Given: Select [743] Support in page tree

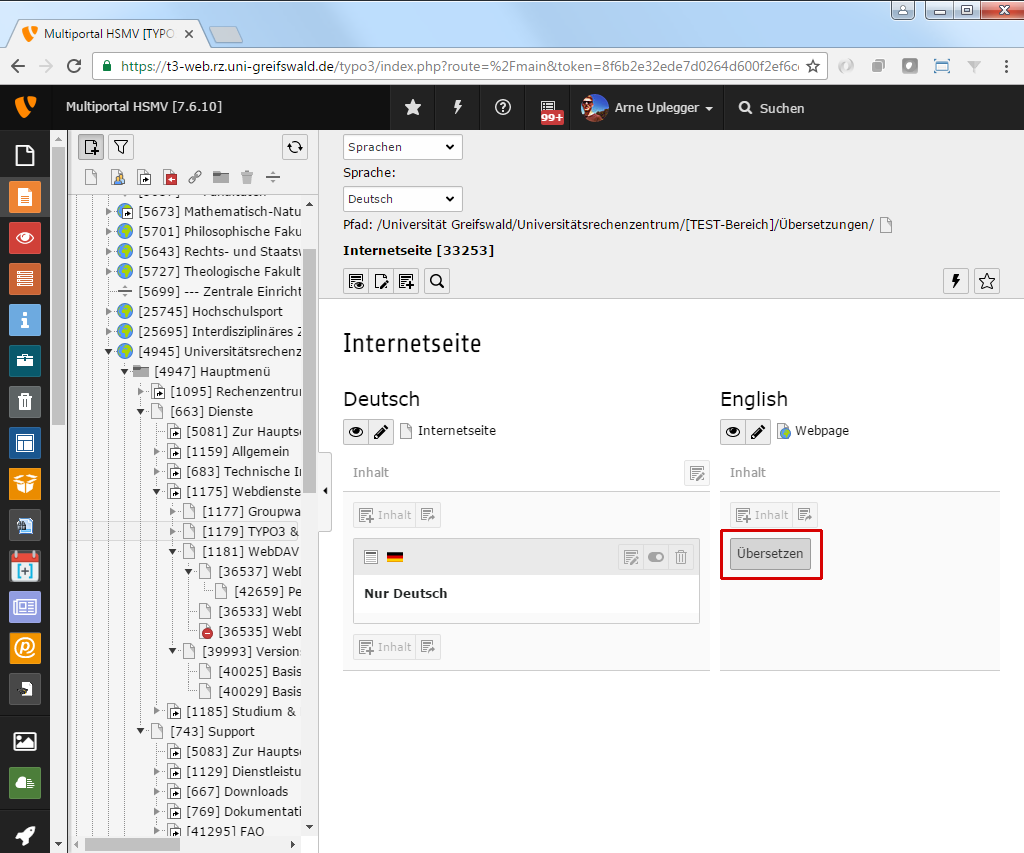Looking at the screenshot, I should pyautogui.click(x=212, y=731).
